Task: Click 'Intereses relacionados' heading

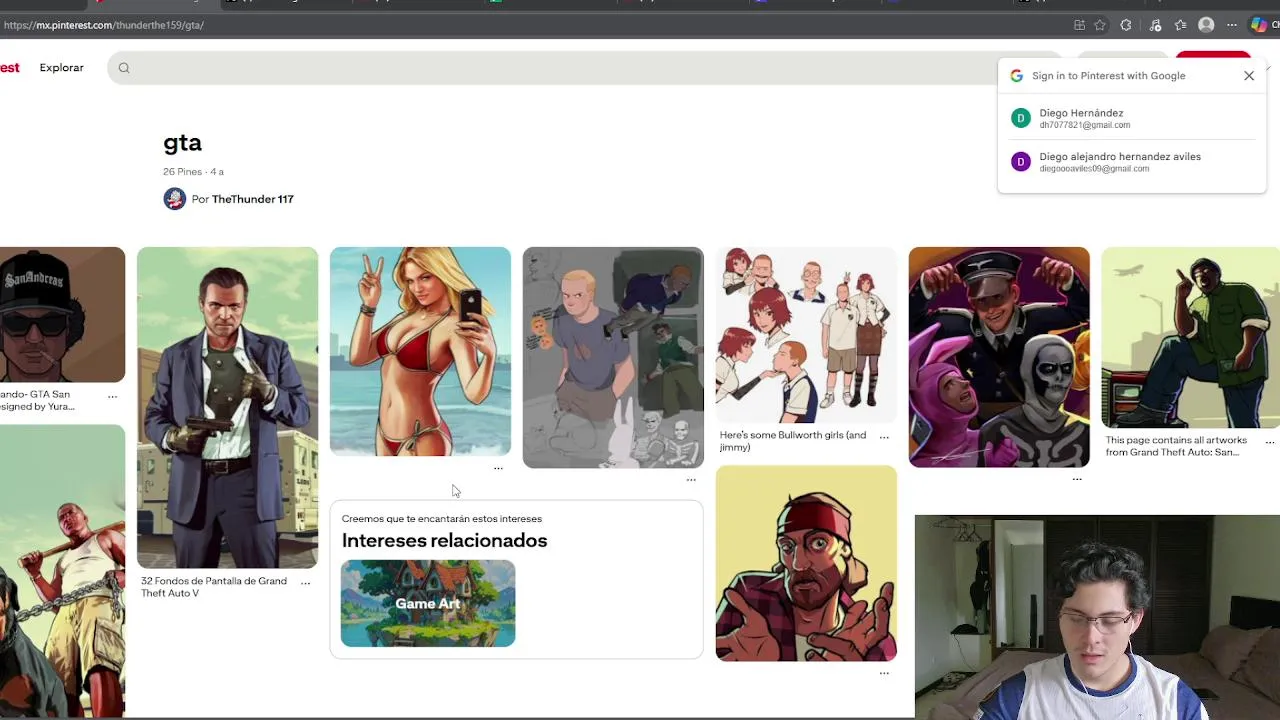Action: [x=444, y=540]
